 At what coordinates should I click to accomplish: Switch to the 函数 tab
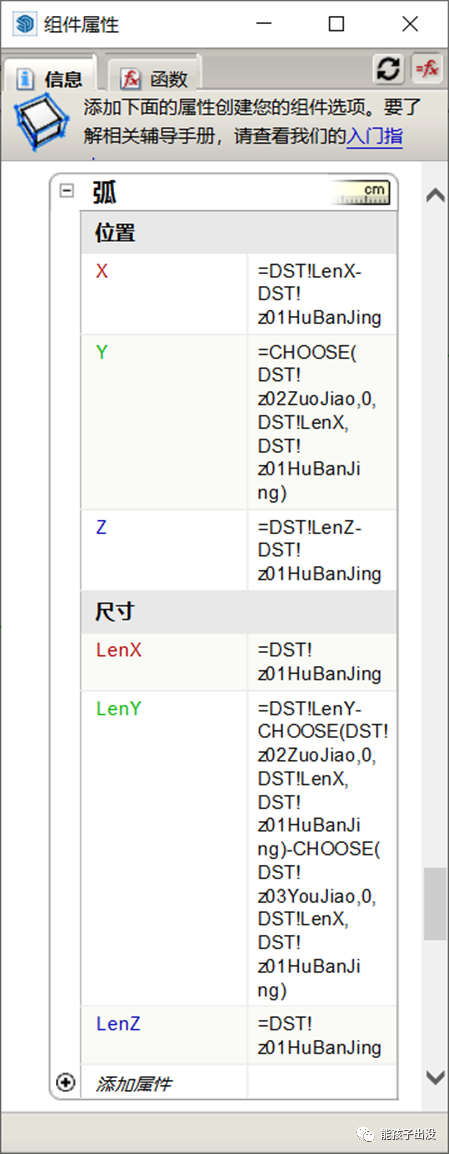(154, 77)
